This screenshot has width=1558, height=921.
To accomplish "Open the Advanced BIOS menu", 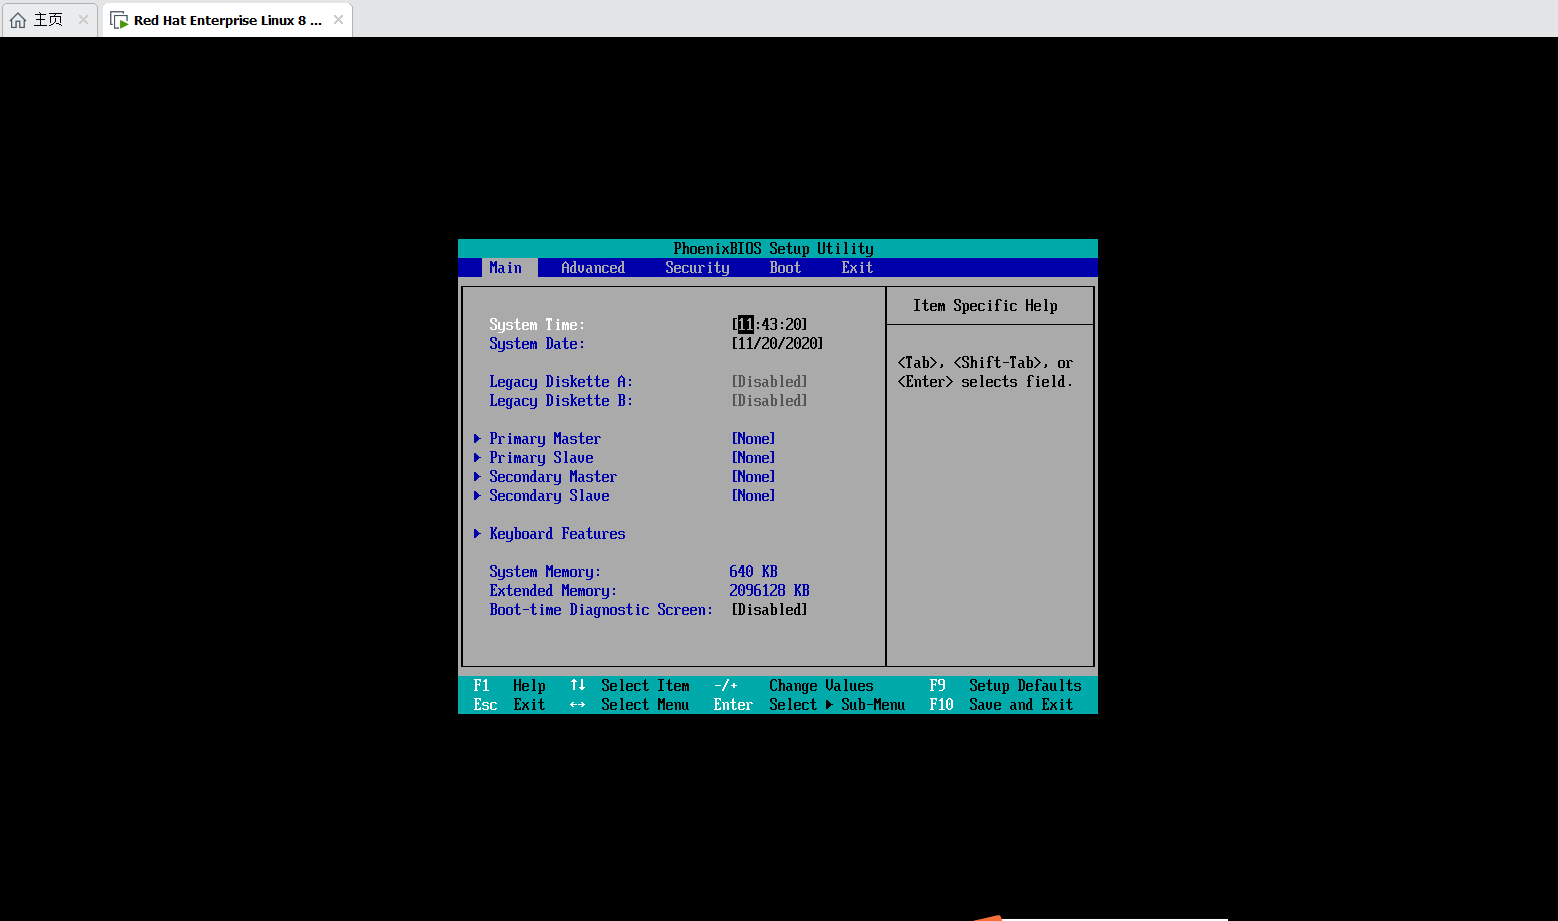I will coord(593,268).
